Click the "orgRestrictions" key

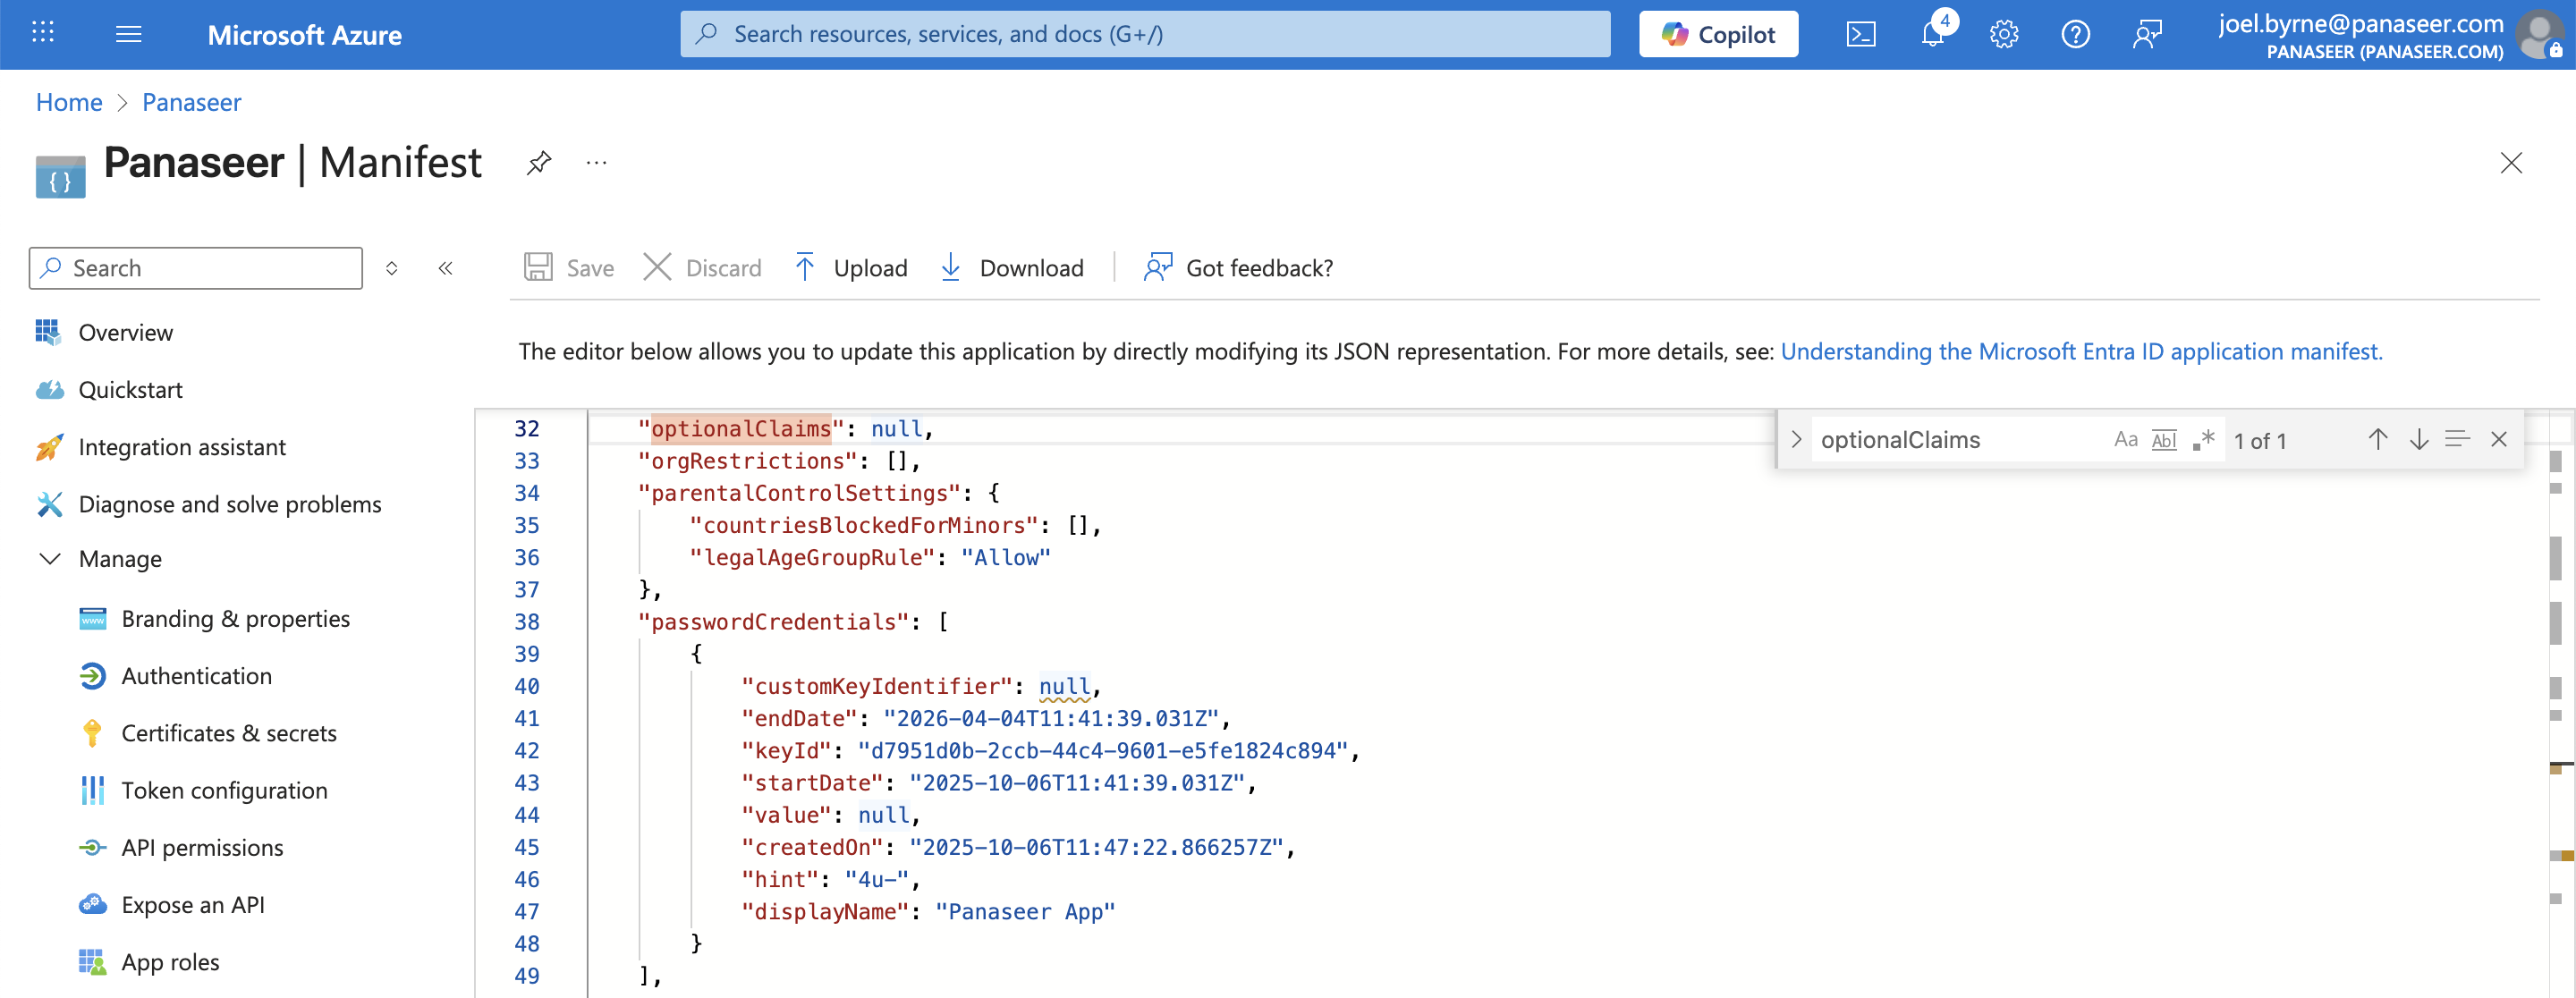click(x=747, y=460)
